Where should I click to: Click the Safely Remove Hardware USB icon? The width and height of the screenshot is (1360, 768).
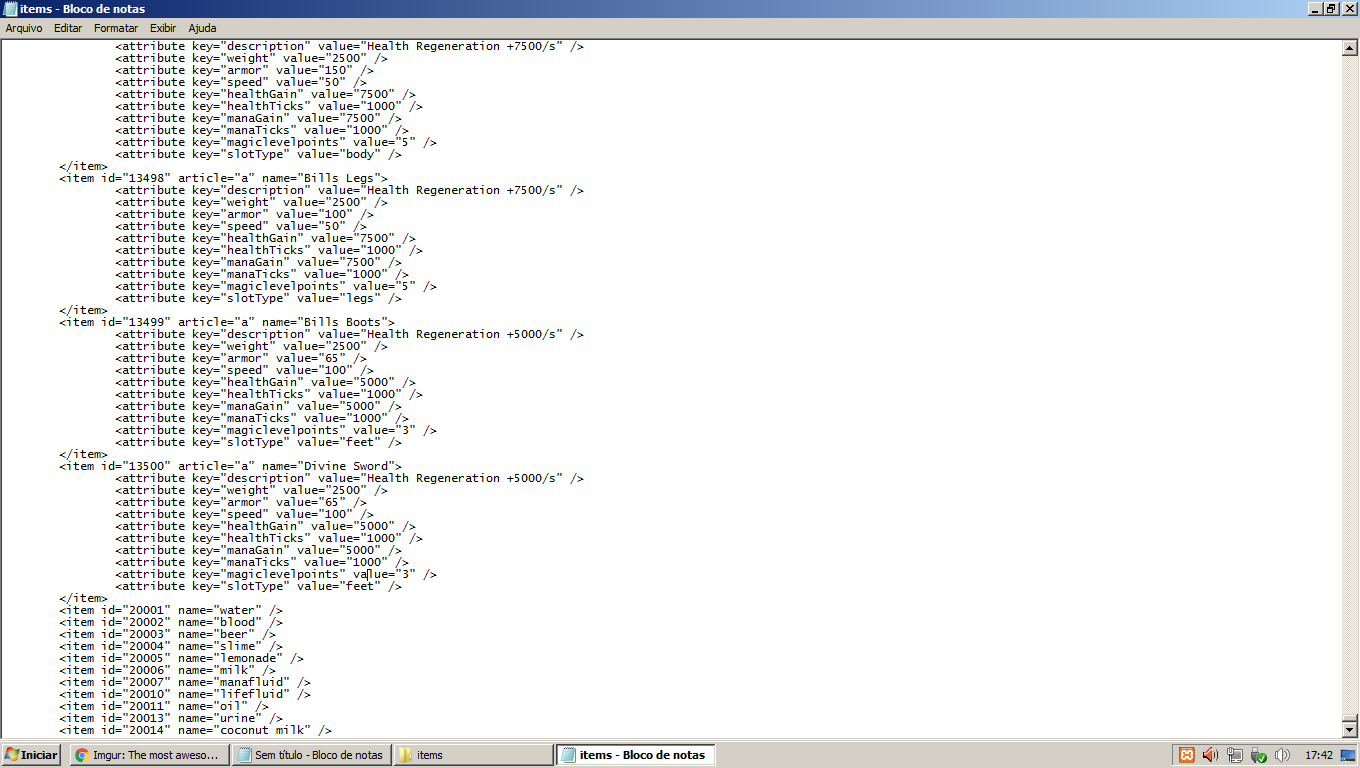(x=1259, y=755)
